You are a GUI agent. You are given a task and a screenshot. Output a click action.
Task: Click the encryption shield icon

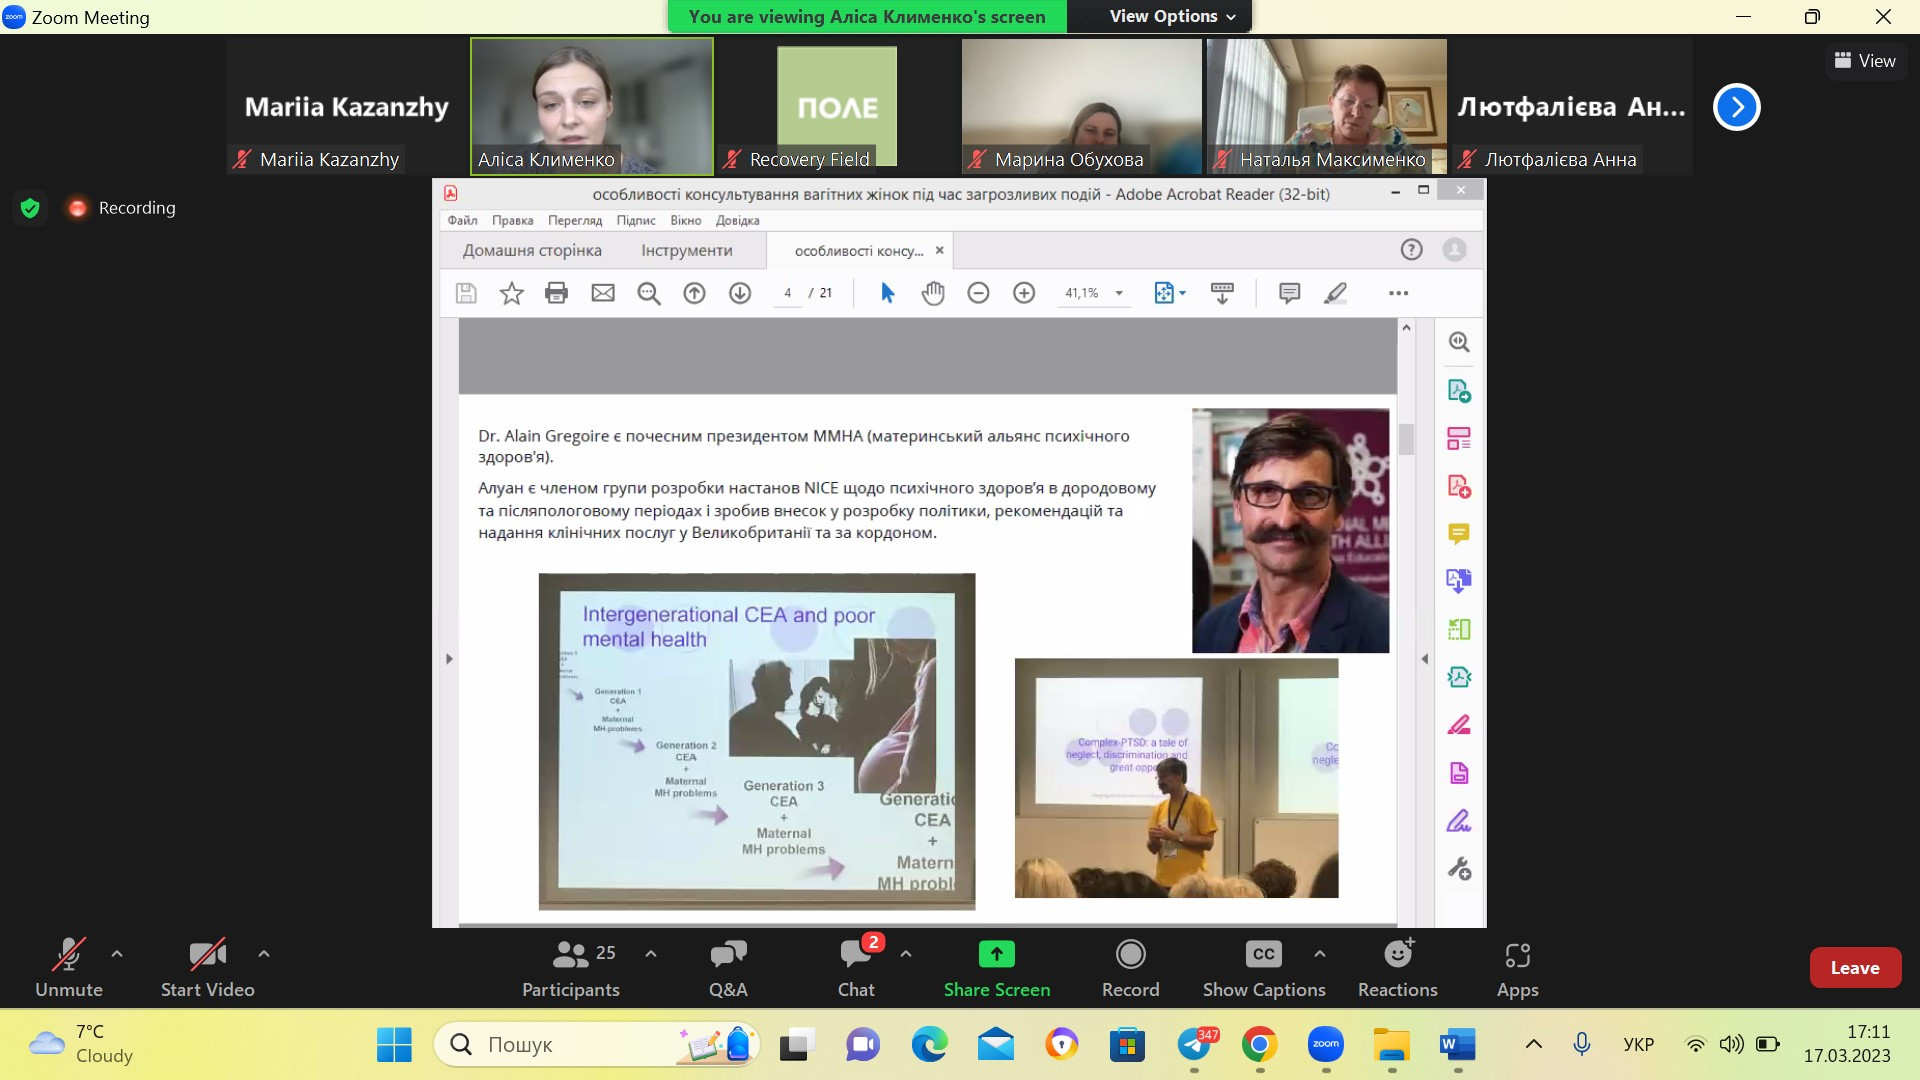tap(30, 208)
